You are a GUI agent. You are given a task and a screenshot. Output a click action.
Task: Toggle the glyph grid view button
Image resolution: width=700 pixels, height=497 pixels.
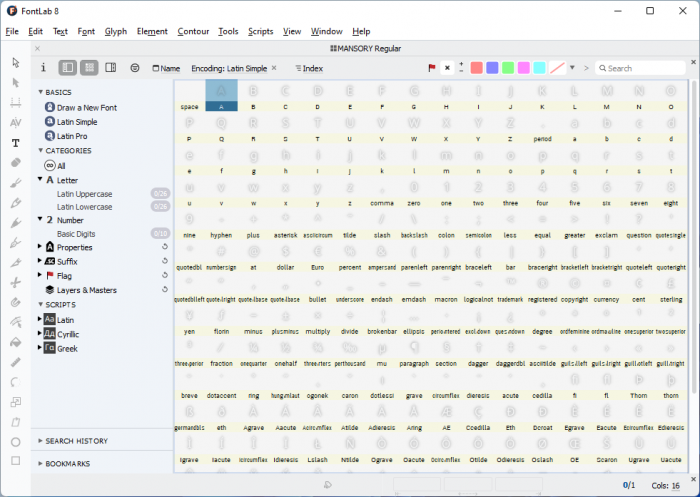[89, 68]
